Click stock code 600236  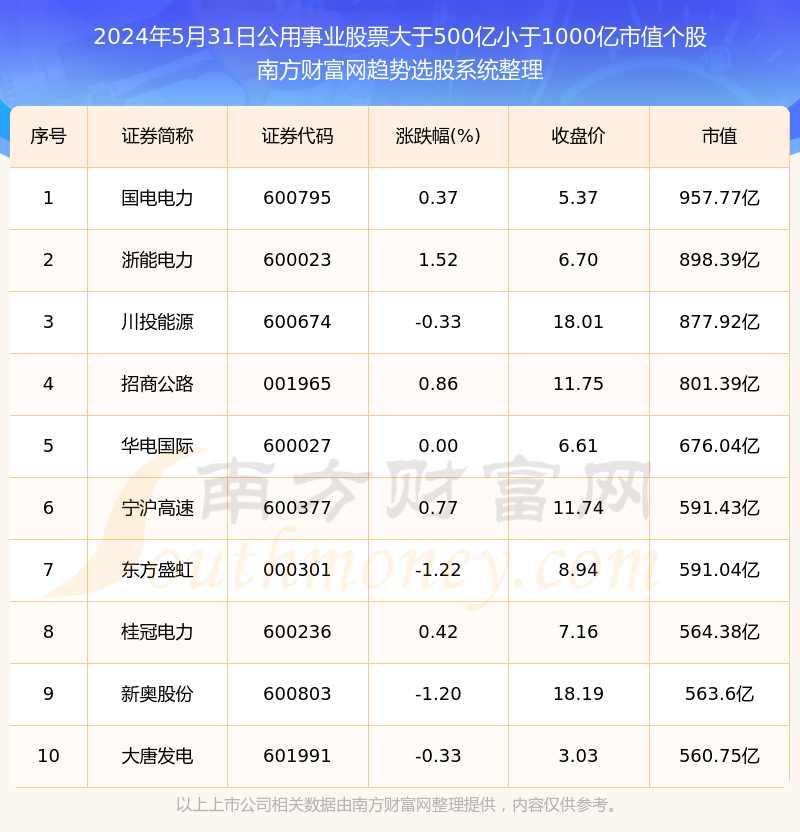[x=297, y=632]
